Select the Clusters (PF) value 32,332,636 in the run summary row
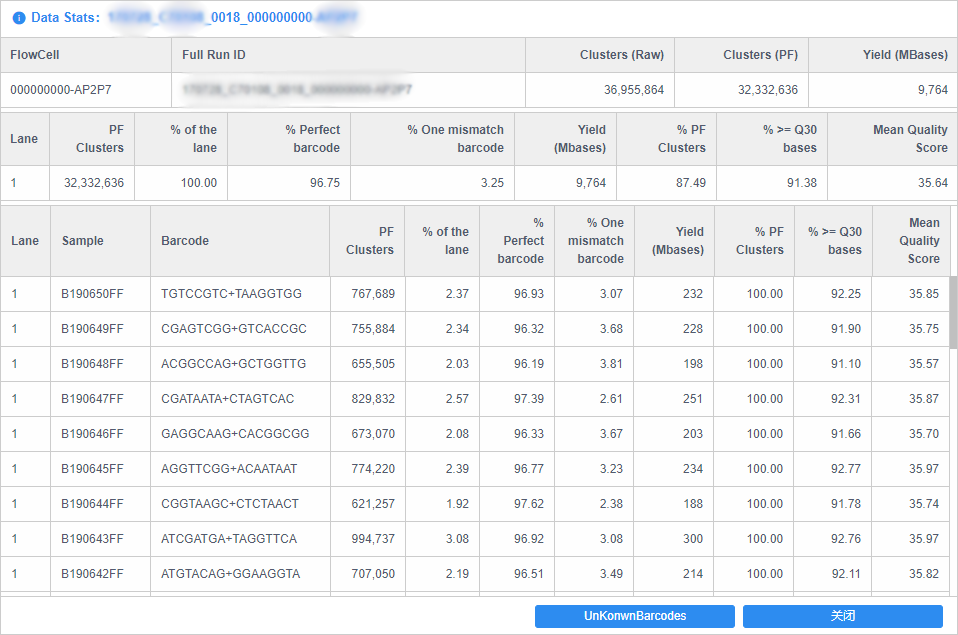 click(767, 90)
